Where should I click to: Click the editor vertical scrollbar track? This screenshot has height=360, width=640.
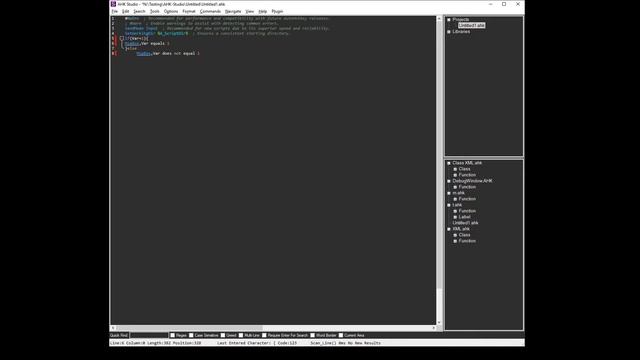click(x=439, y=304)
